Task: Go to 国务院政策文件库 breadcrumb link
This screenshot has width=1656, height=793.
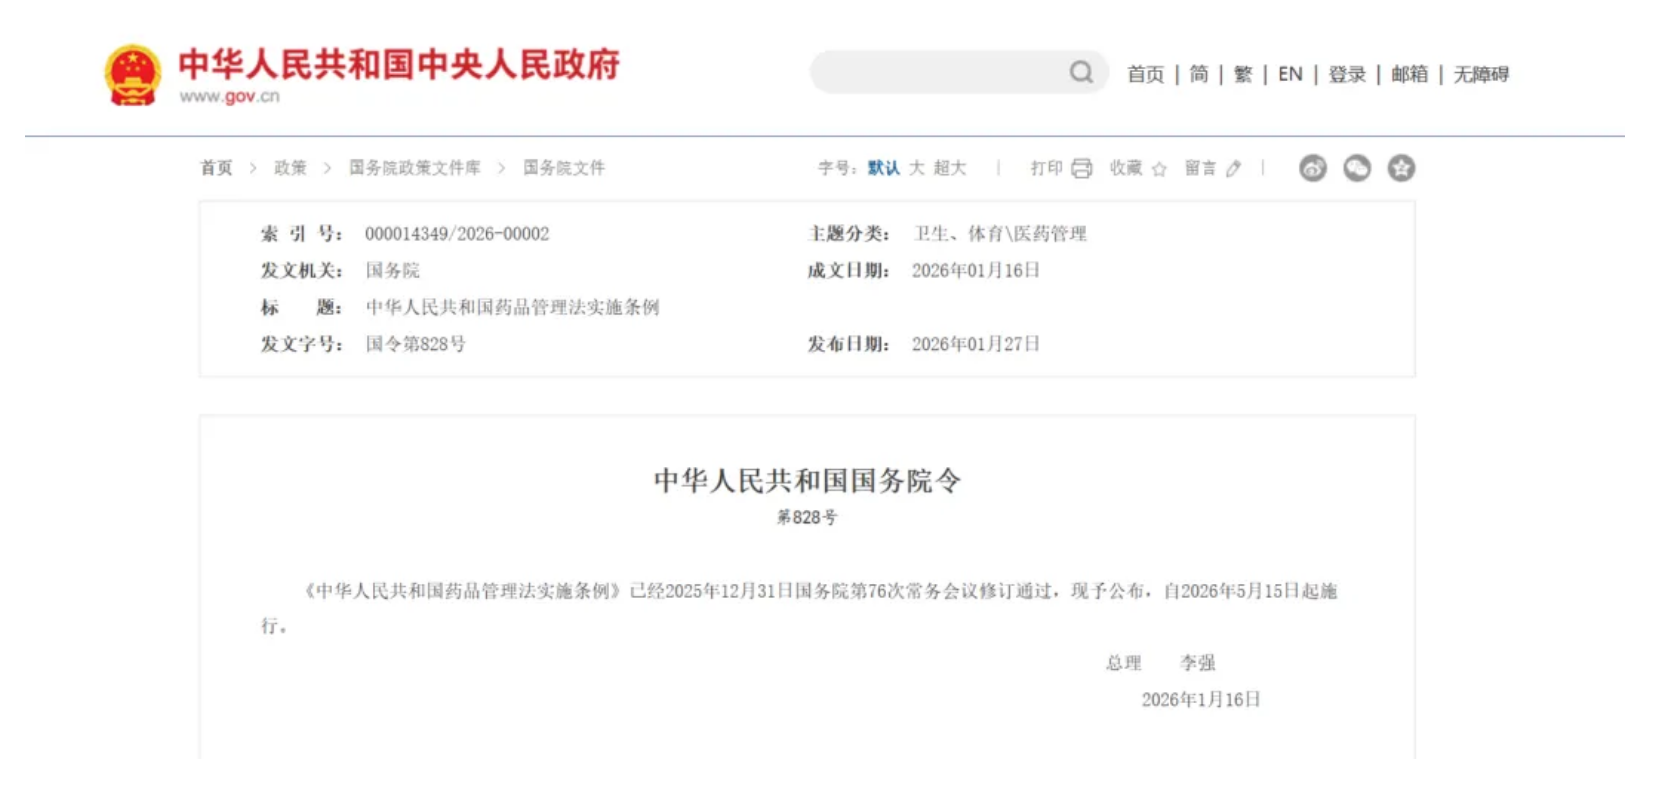Action: (414, 168)
